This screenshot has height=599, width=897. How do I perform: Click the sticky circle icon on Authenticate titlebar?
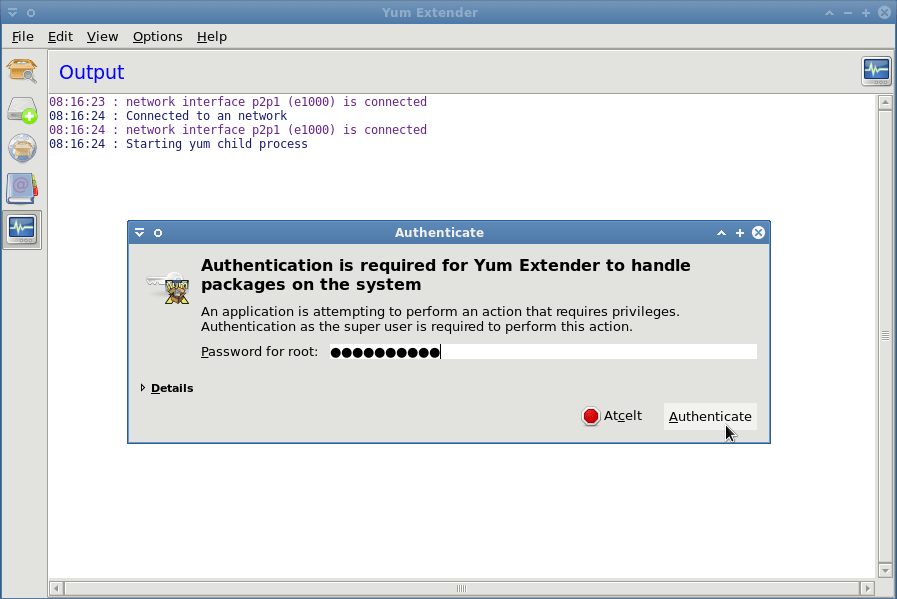(x=158, y=233)
